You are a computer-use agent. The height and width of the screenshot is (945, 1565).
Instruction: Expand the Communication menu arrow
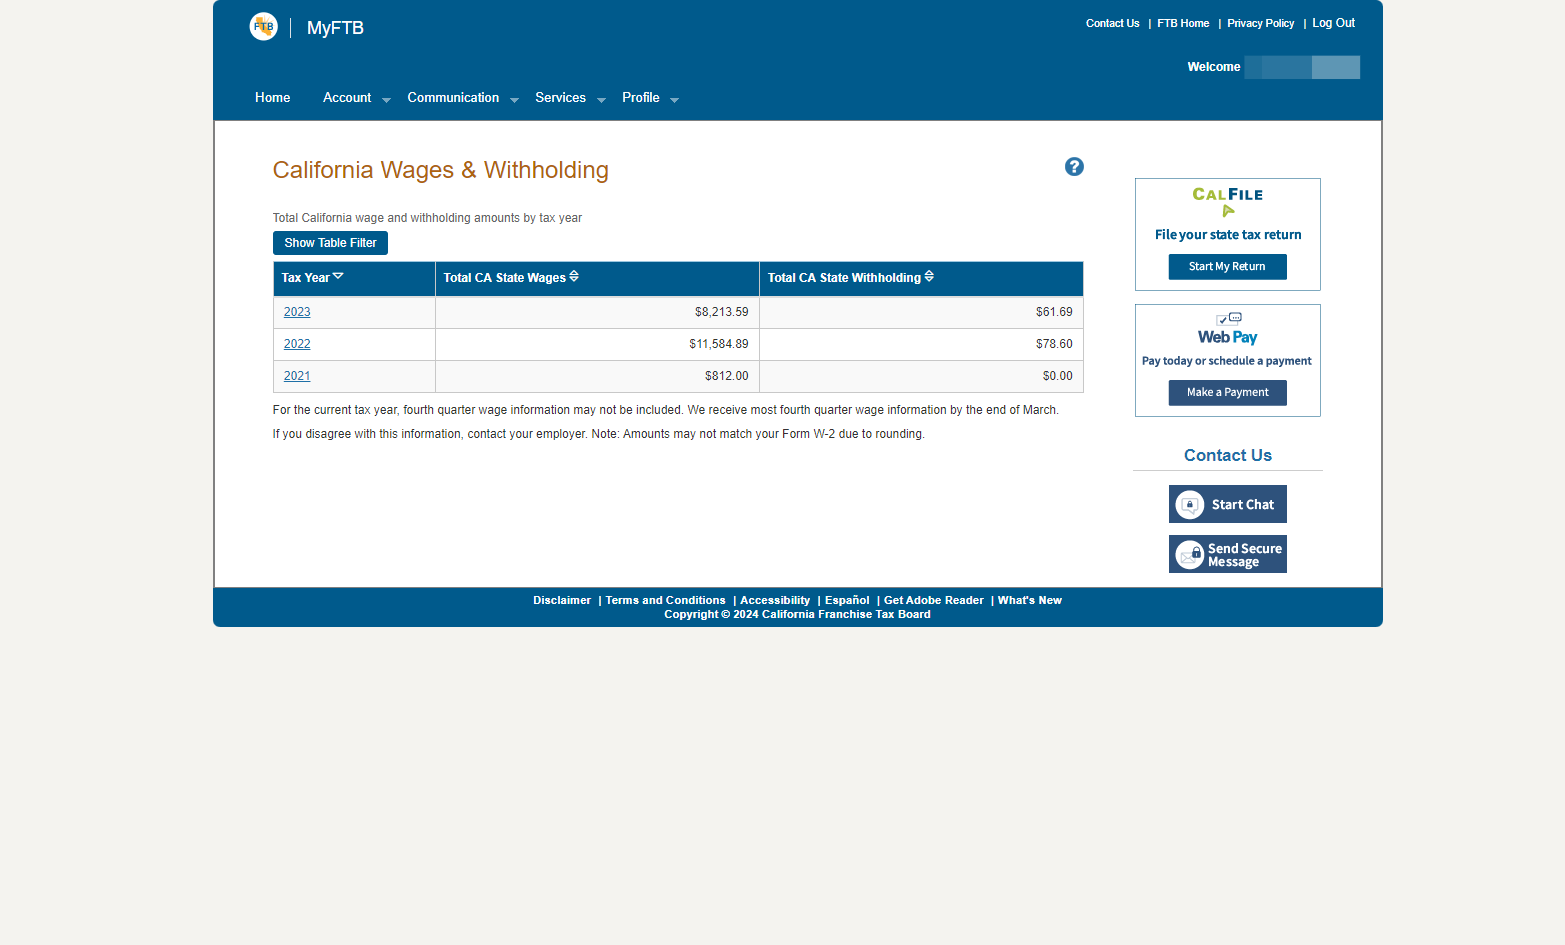(514, 100)
